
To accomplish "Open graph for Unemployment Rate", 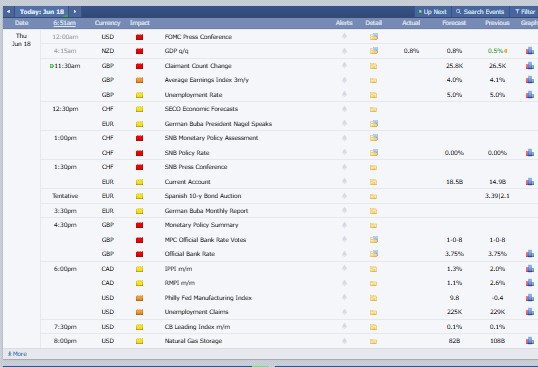I will coord(530,94).
